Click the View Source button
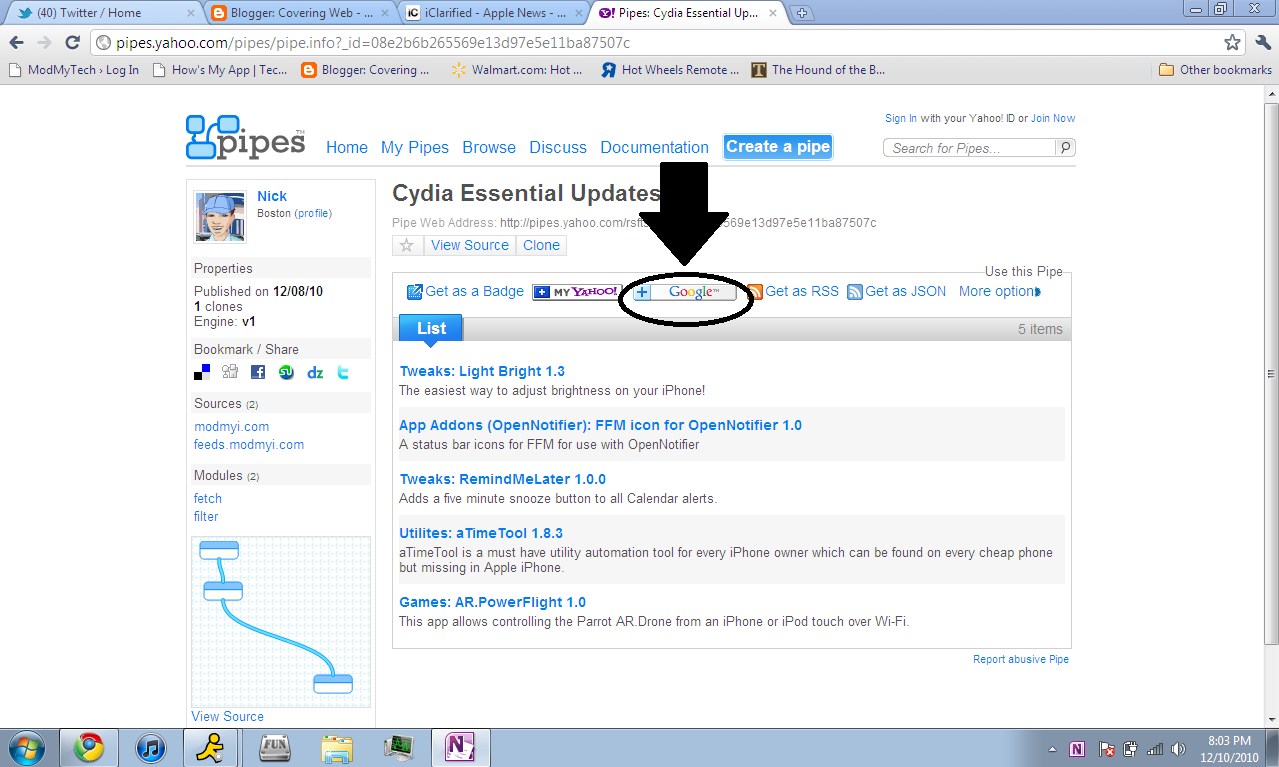Viewport: 1279px width, 767px height. (470, 245)
